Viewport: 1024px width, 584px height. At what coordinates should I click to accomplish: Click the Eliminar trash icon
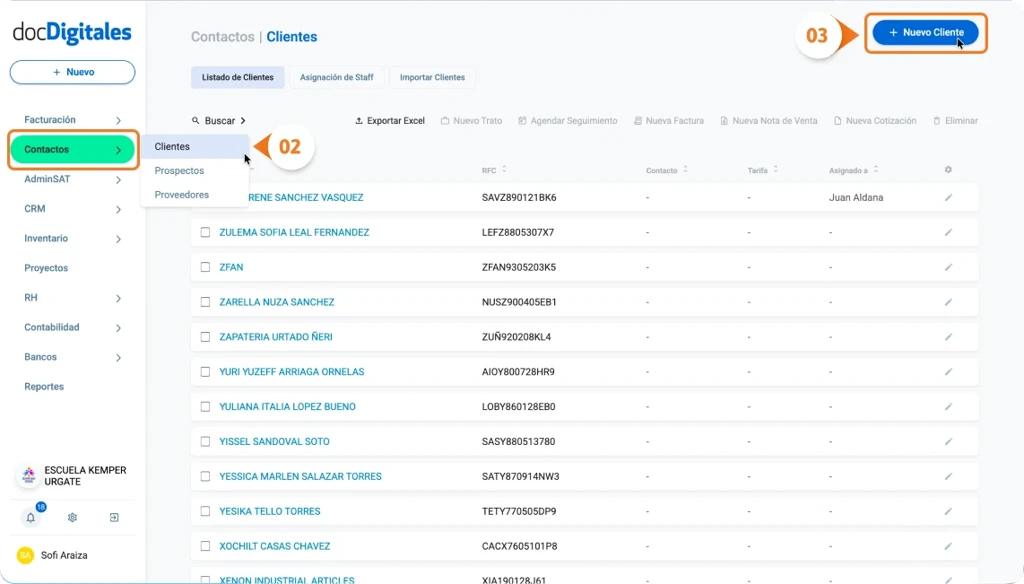pyautogui.click(x=936, y=120)
